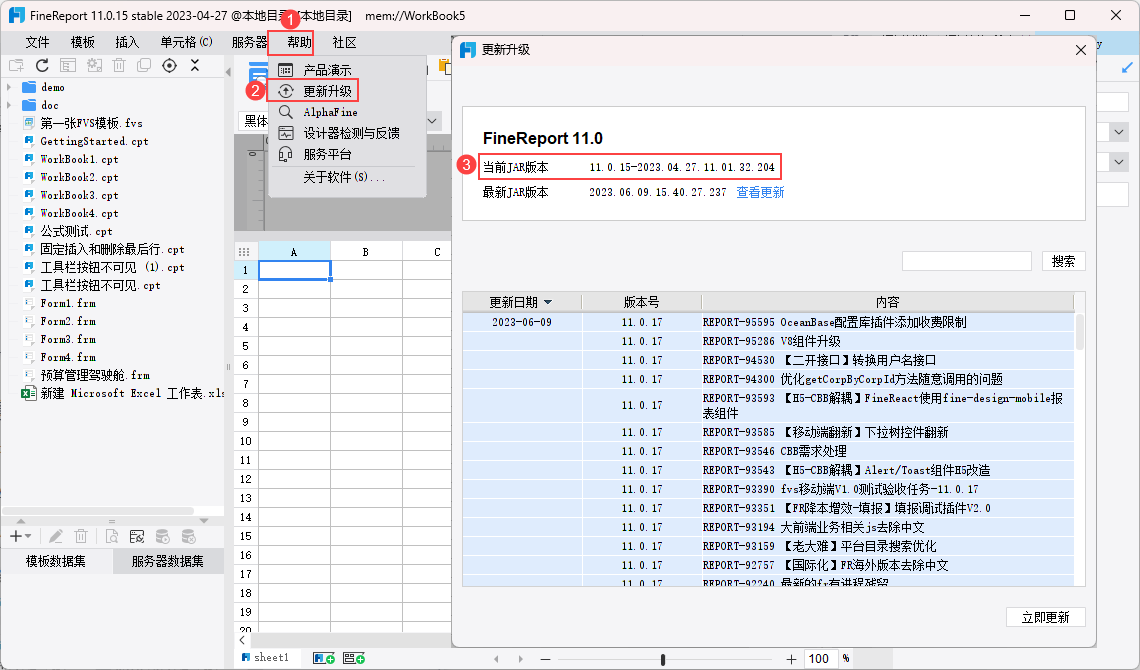Click the 查看更新 link

(x=760, y=192)
